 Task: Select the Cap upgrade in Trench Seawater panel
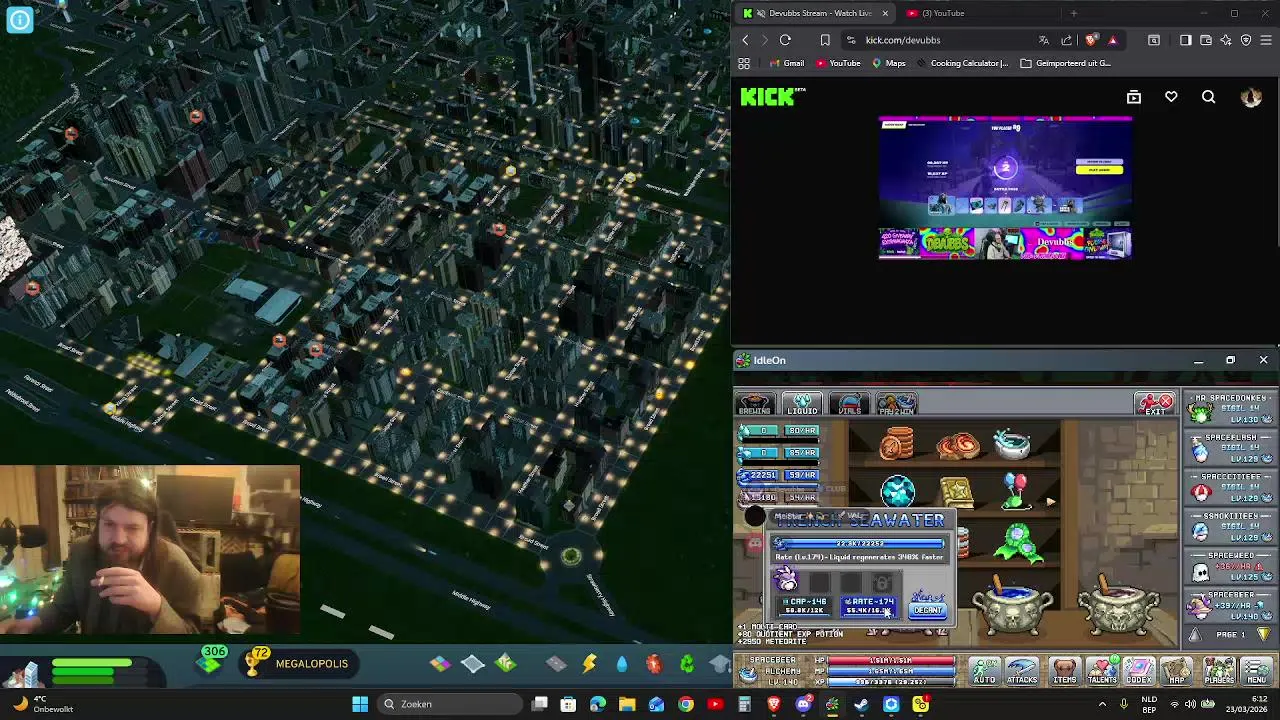click(x=803, y=606)
